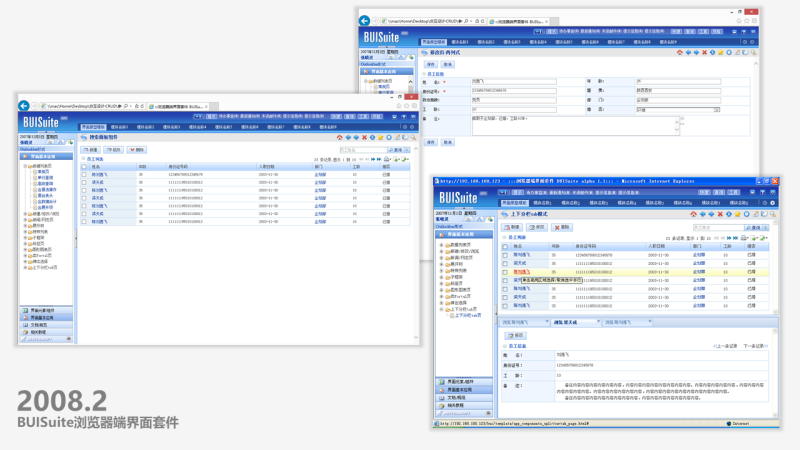Open the 界面元素/组件 sidebar section in left window
The width and height of the screenshot is (800, 450).
pos(45,310)
